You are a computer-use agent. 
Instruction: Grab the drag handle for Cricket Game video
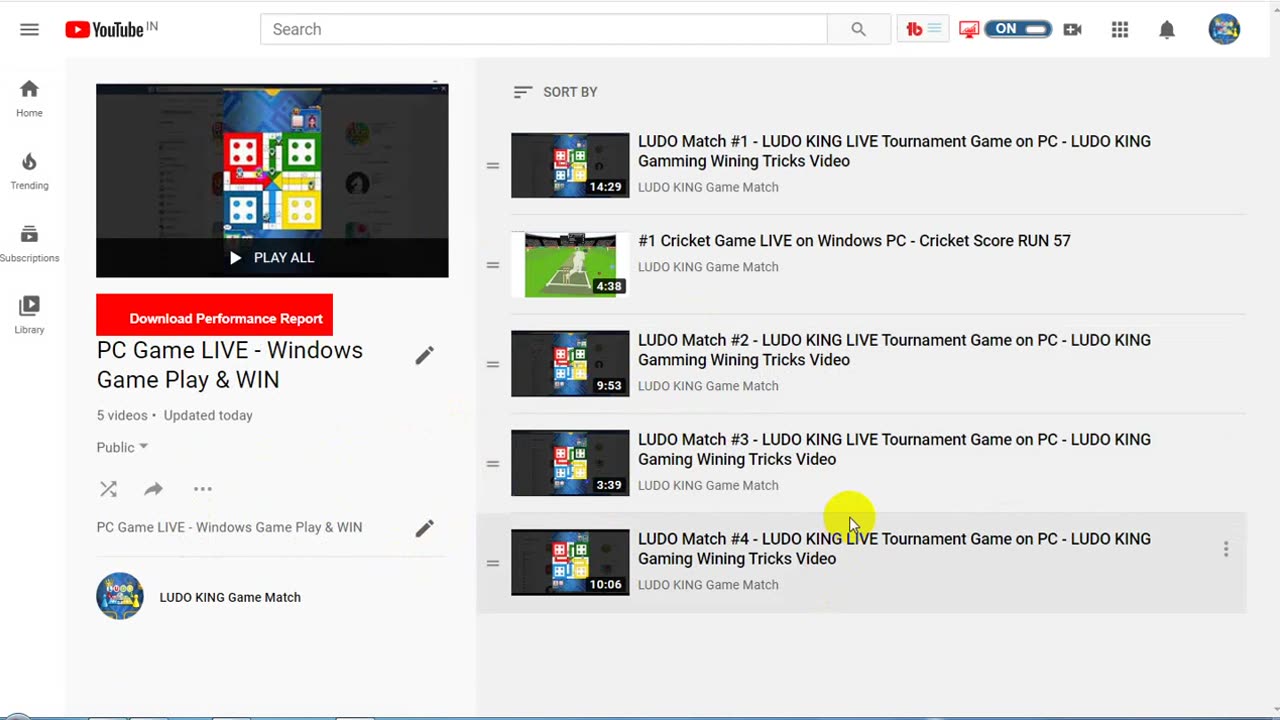[x=493, y=265]
